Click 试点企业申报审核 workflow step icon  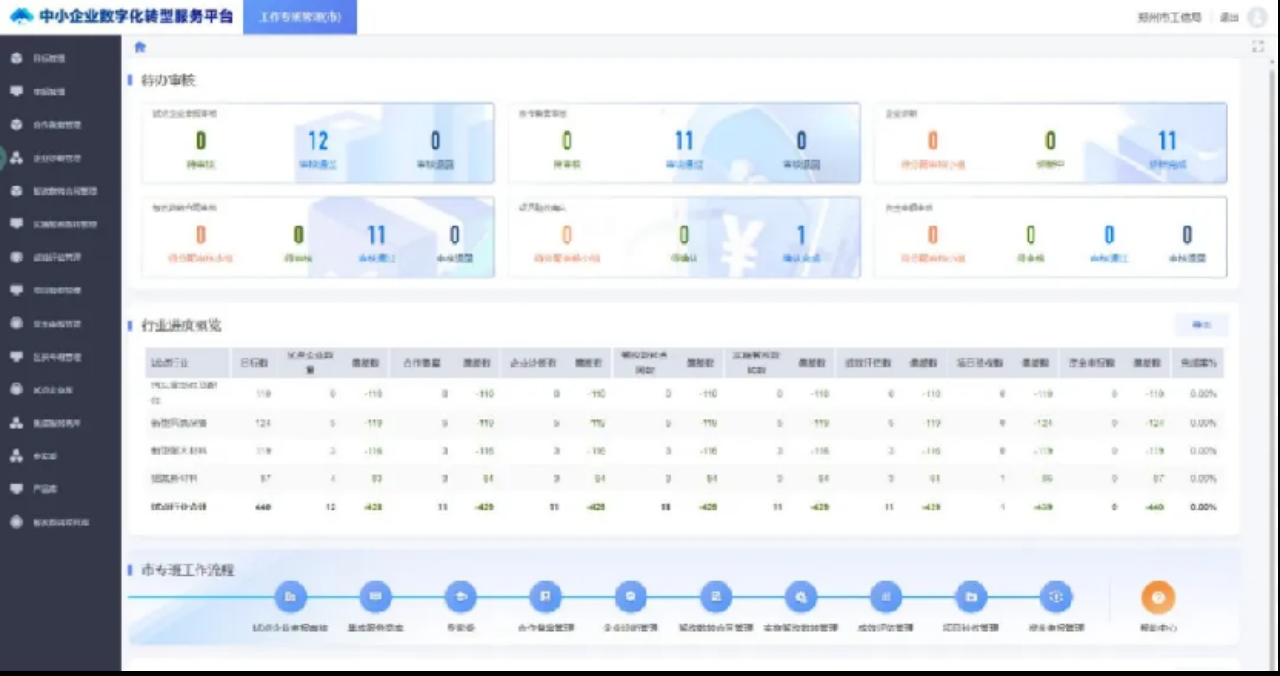coord(290,597)
